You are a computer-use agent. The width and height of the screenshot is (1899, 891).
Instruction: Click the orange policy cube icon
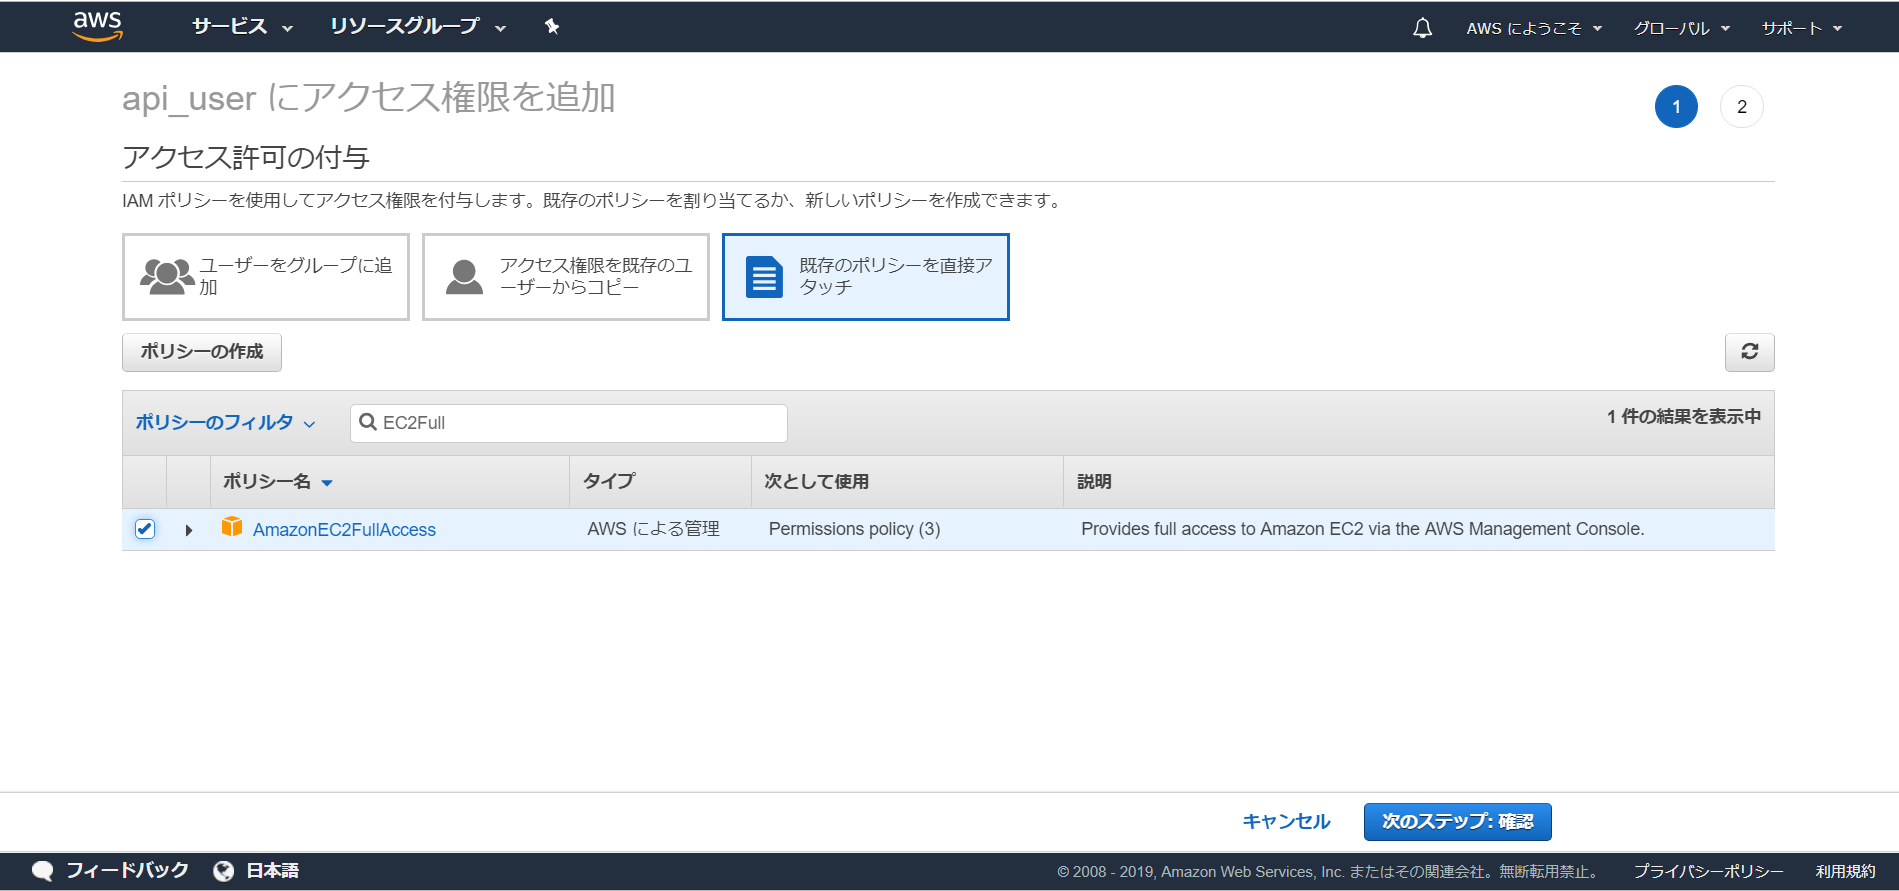[232, 526]
